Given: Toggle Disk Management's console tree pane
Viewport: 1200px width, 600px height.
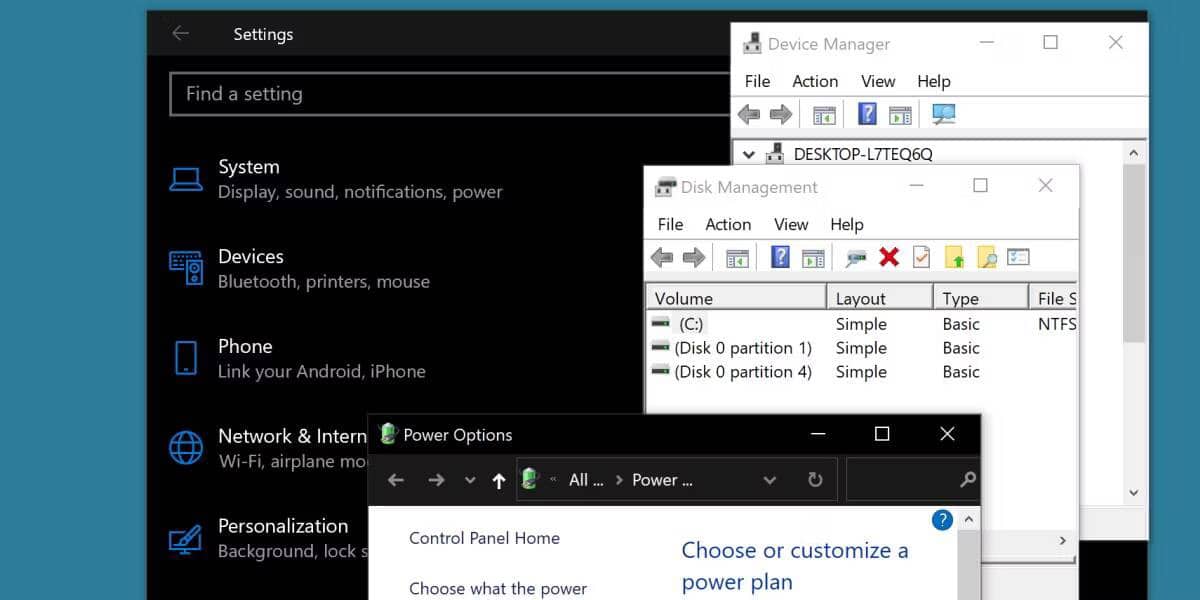Looking at the screenshot, I should tap(737, 257).
